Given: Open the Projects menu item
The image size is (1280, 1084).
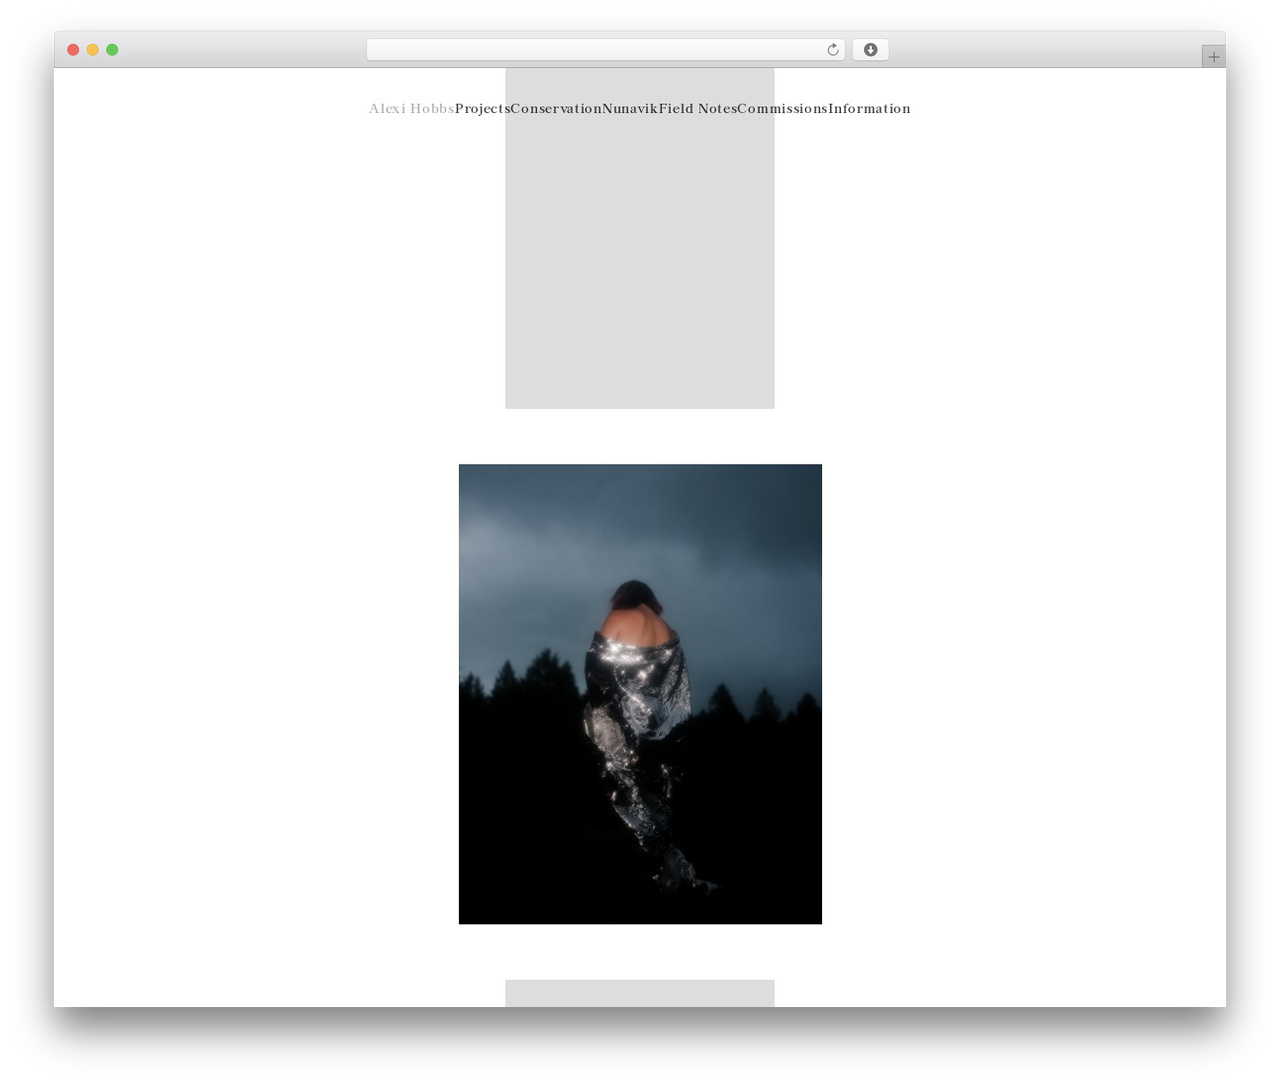Looking at the screenshot, I should point(482,109).
